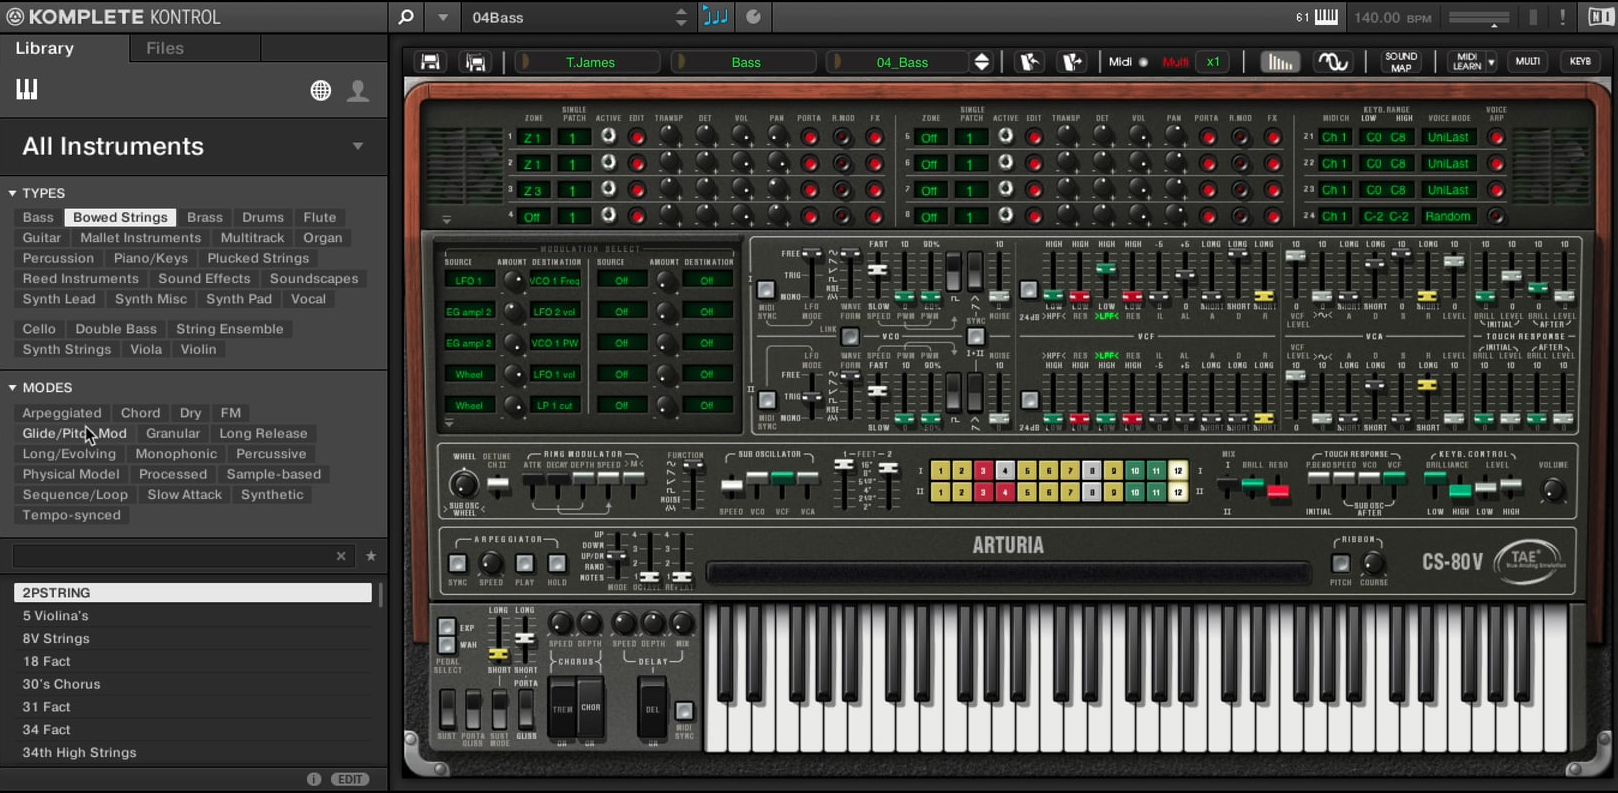Open the search magnifier in the header
This screenshot has height=793, width=1618.
coord(406,17)
